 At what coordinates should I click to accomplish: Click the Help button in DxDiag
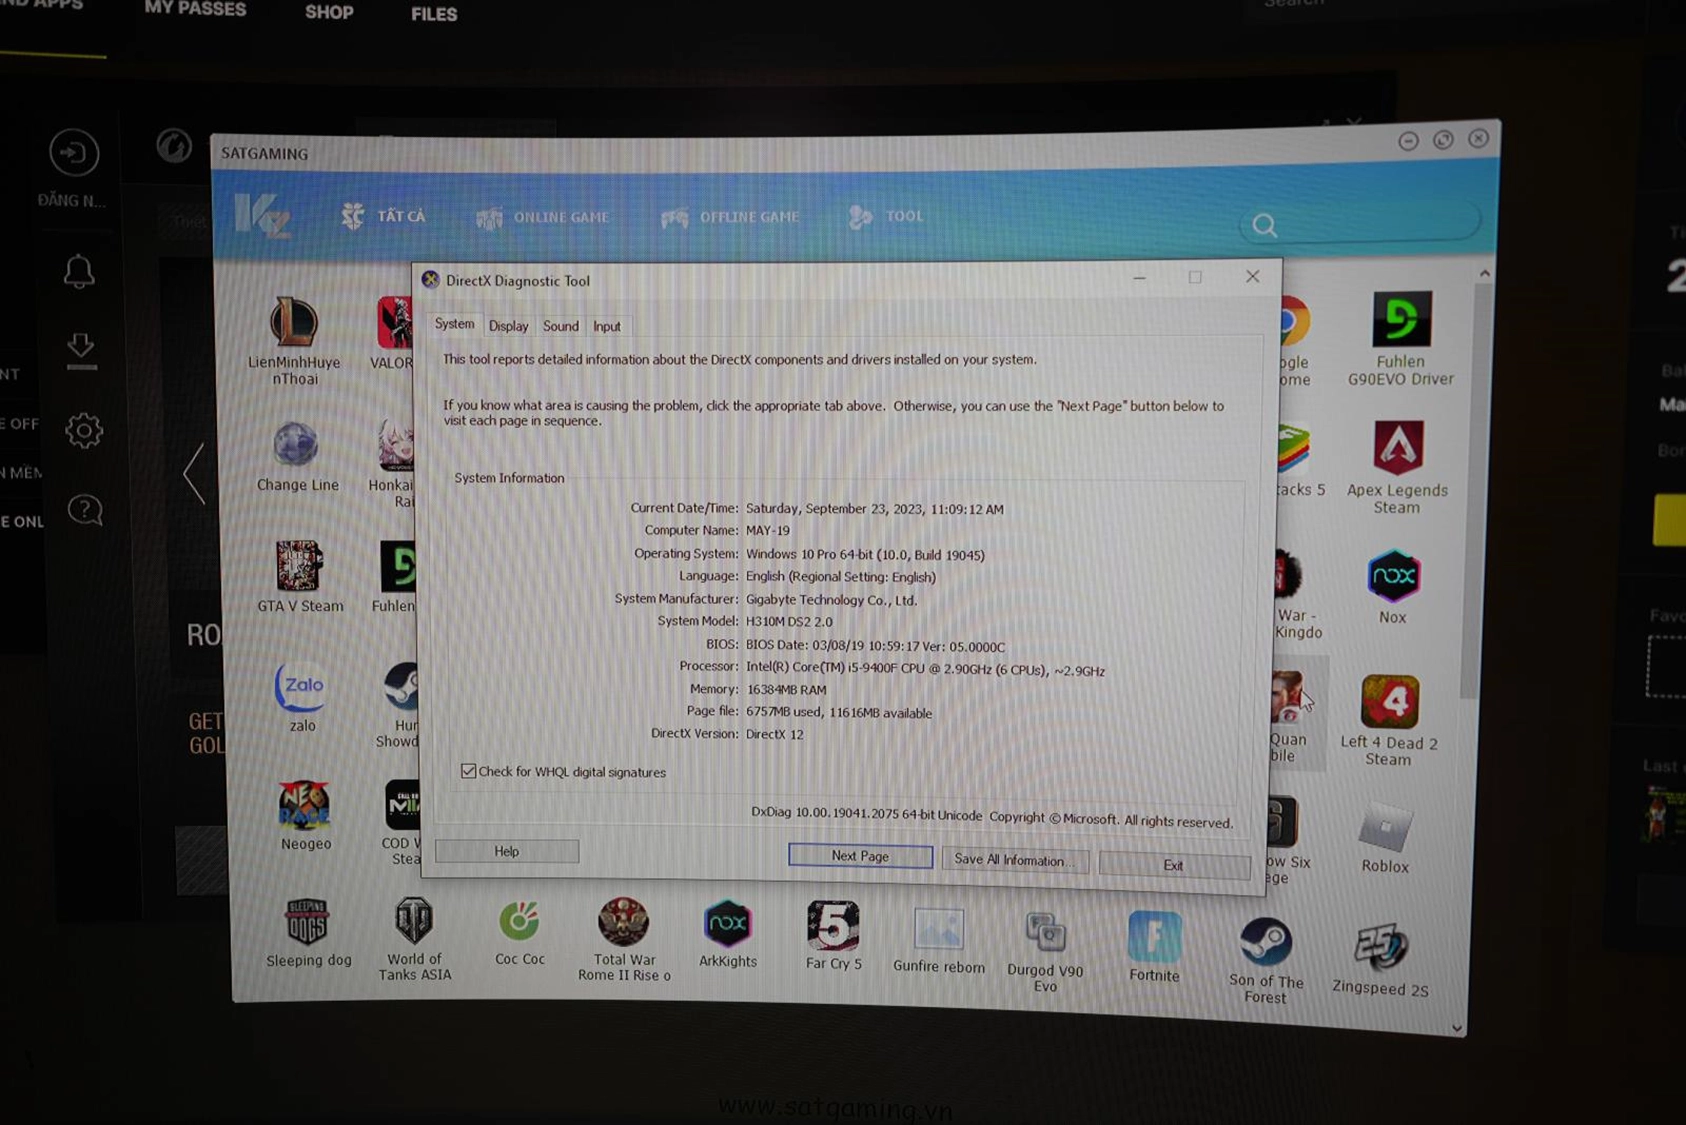click(x=507, y=851)
